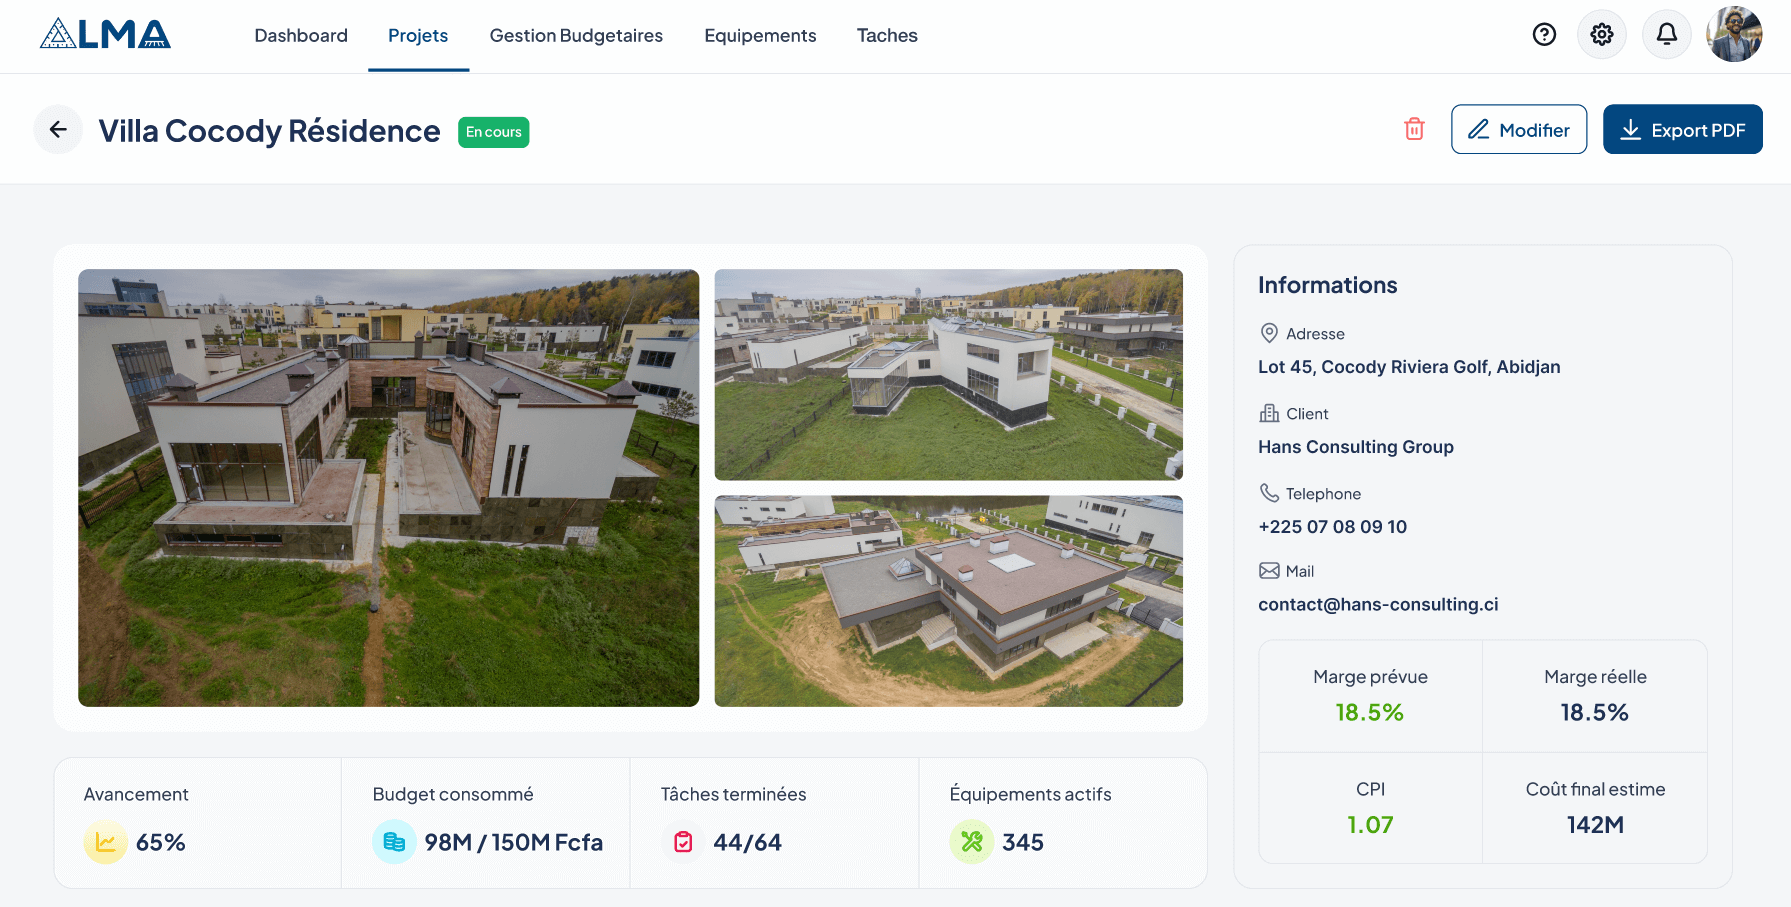Viewport: 1791px width, 907px height.
Task: Go back using the arrow button
Action: [58, 130]
